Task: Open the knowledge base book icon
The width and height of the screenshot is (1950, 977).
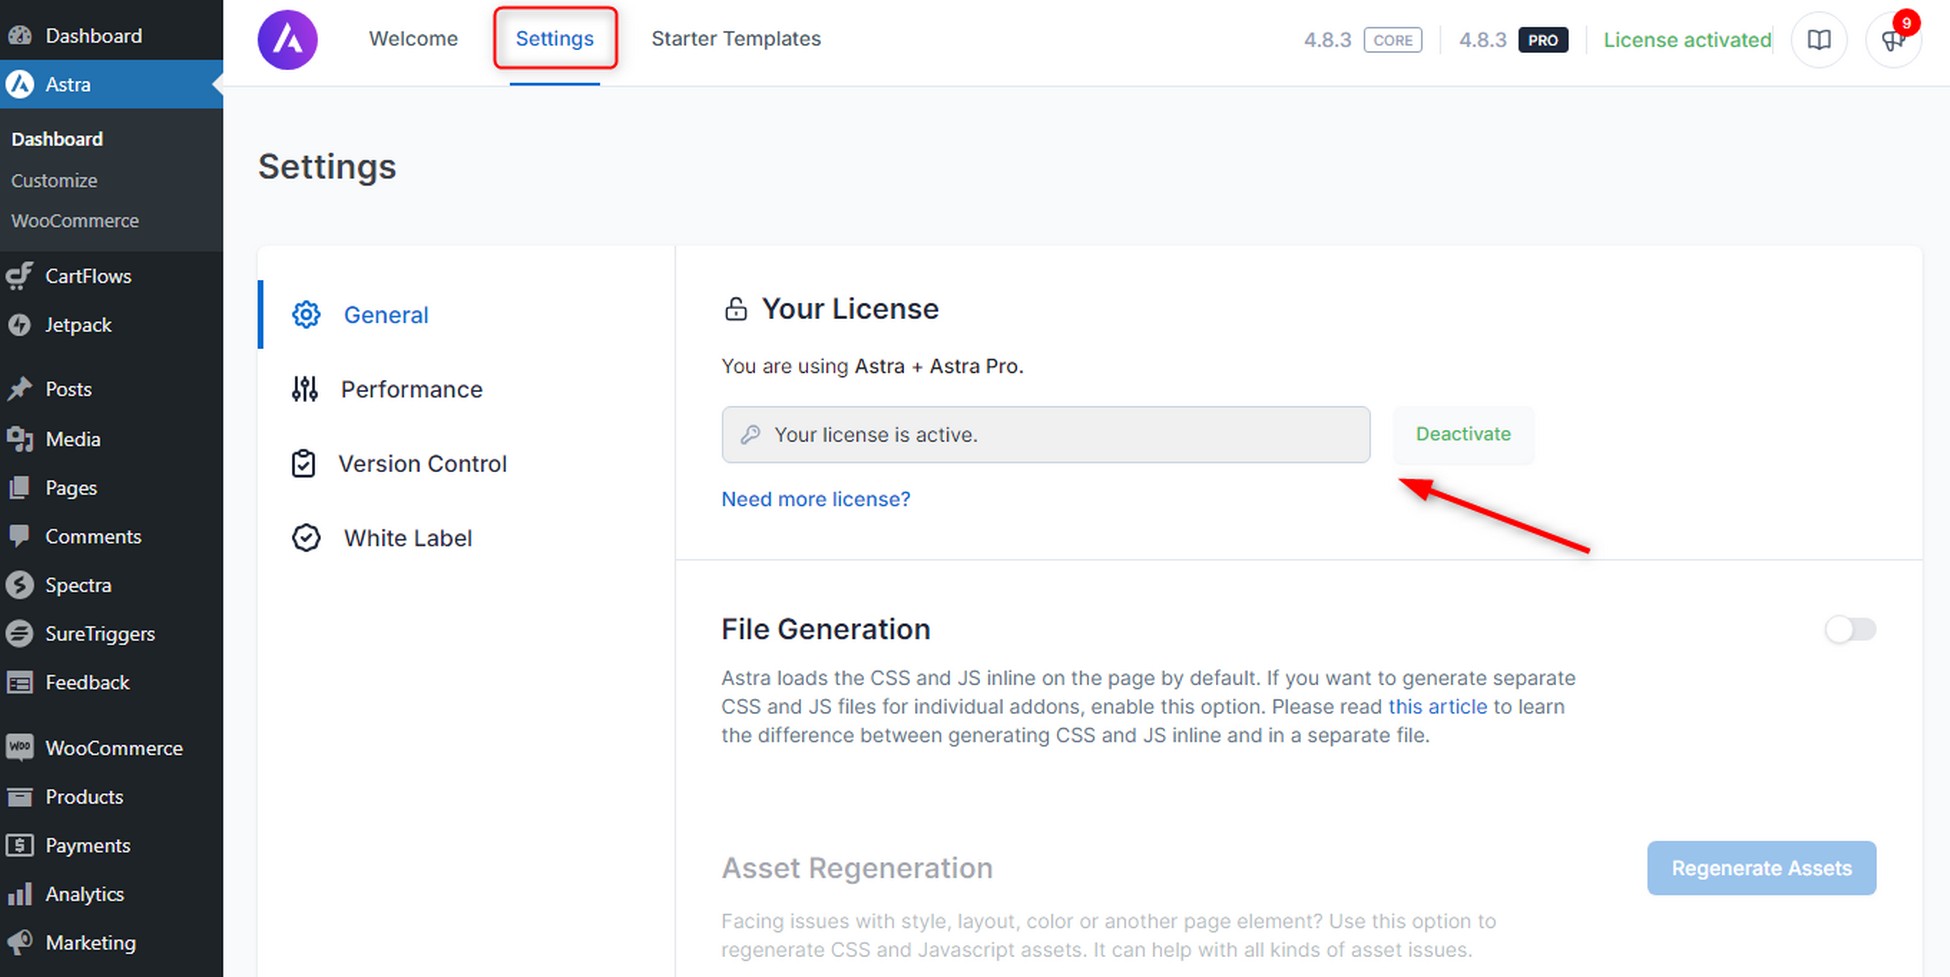Action: pos(1819,40)
